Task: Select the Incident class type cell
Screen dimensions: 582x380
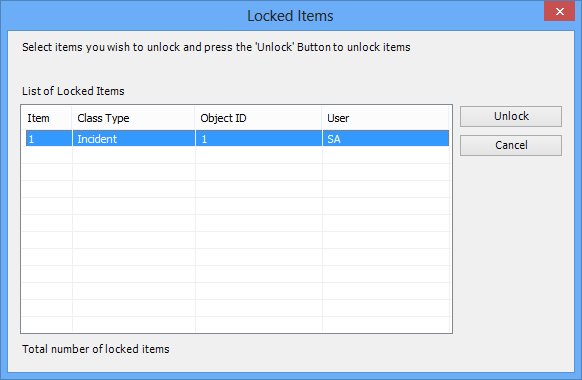Action: pos(134,138)
